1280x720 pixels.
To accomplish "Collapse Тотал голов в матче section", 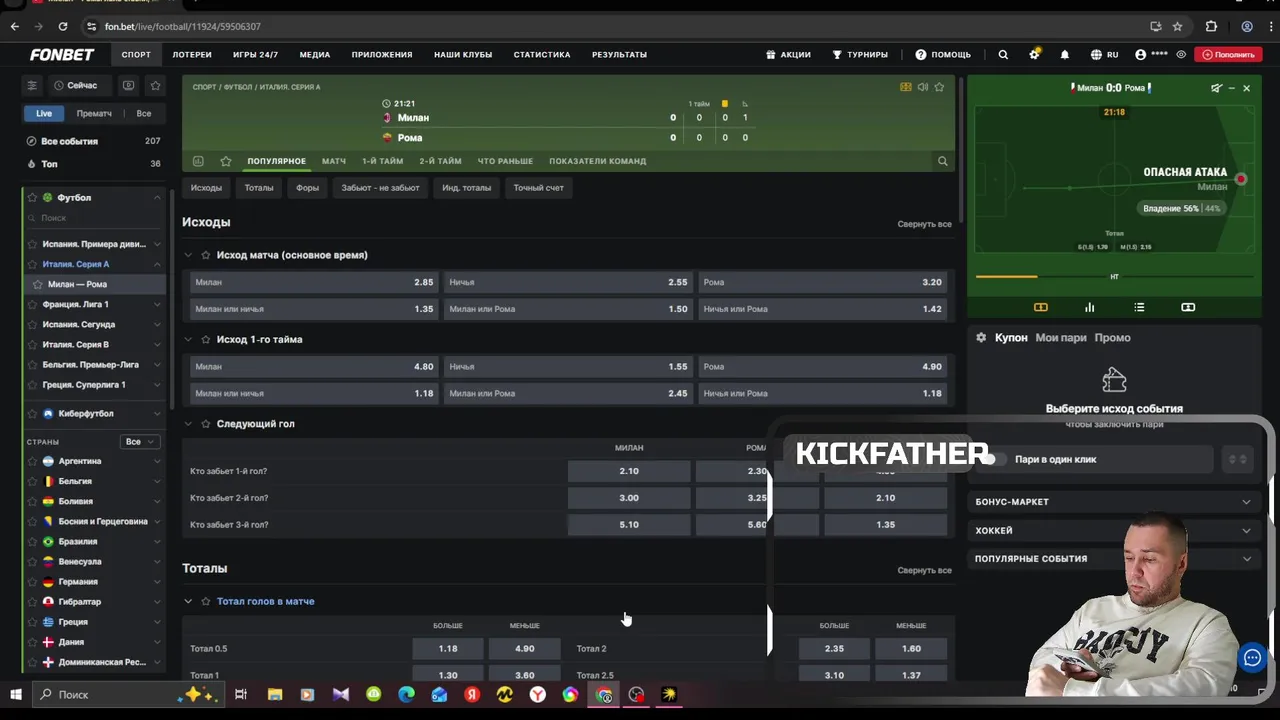I will tap(188, 601).
